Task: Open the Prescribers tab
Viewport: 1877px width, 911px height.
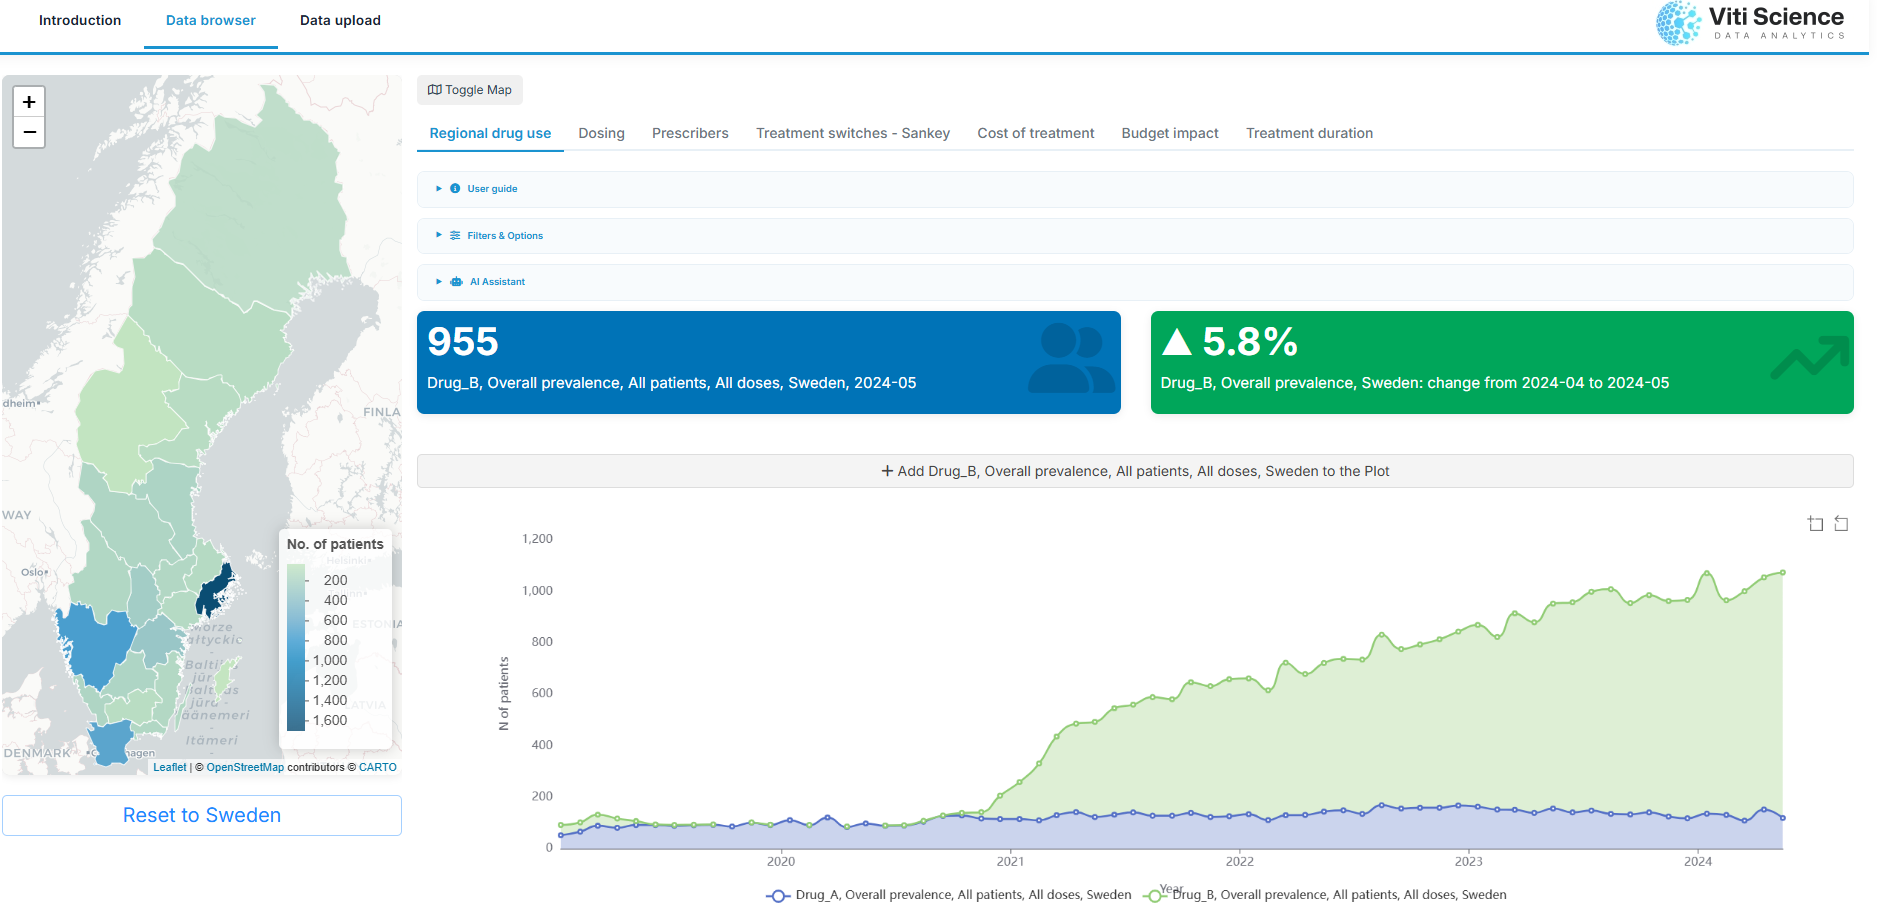Action: point(690,133)
